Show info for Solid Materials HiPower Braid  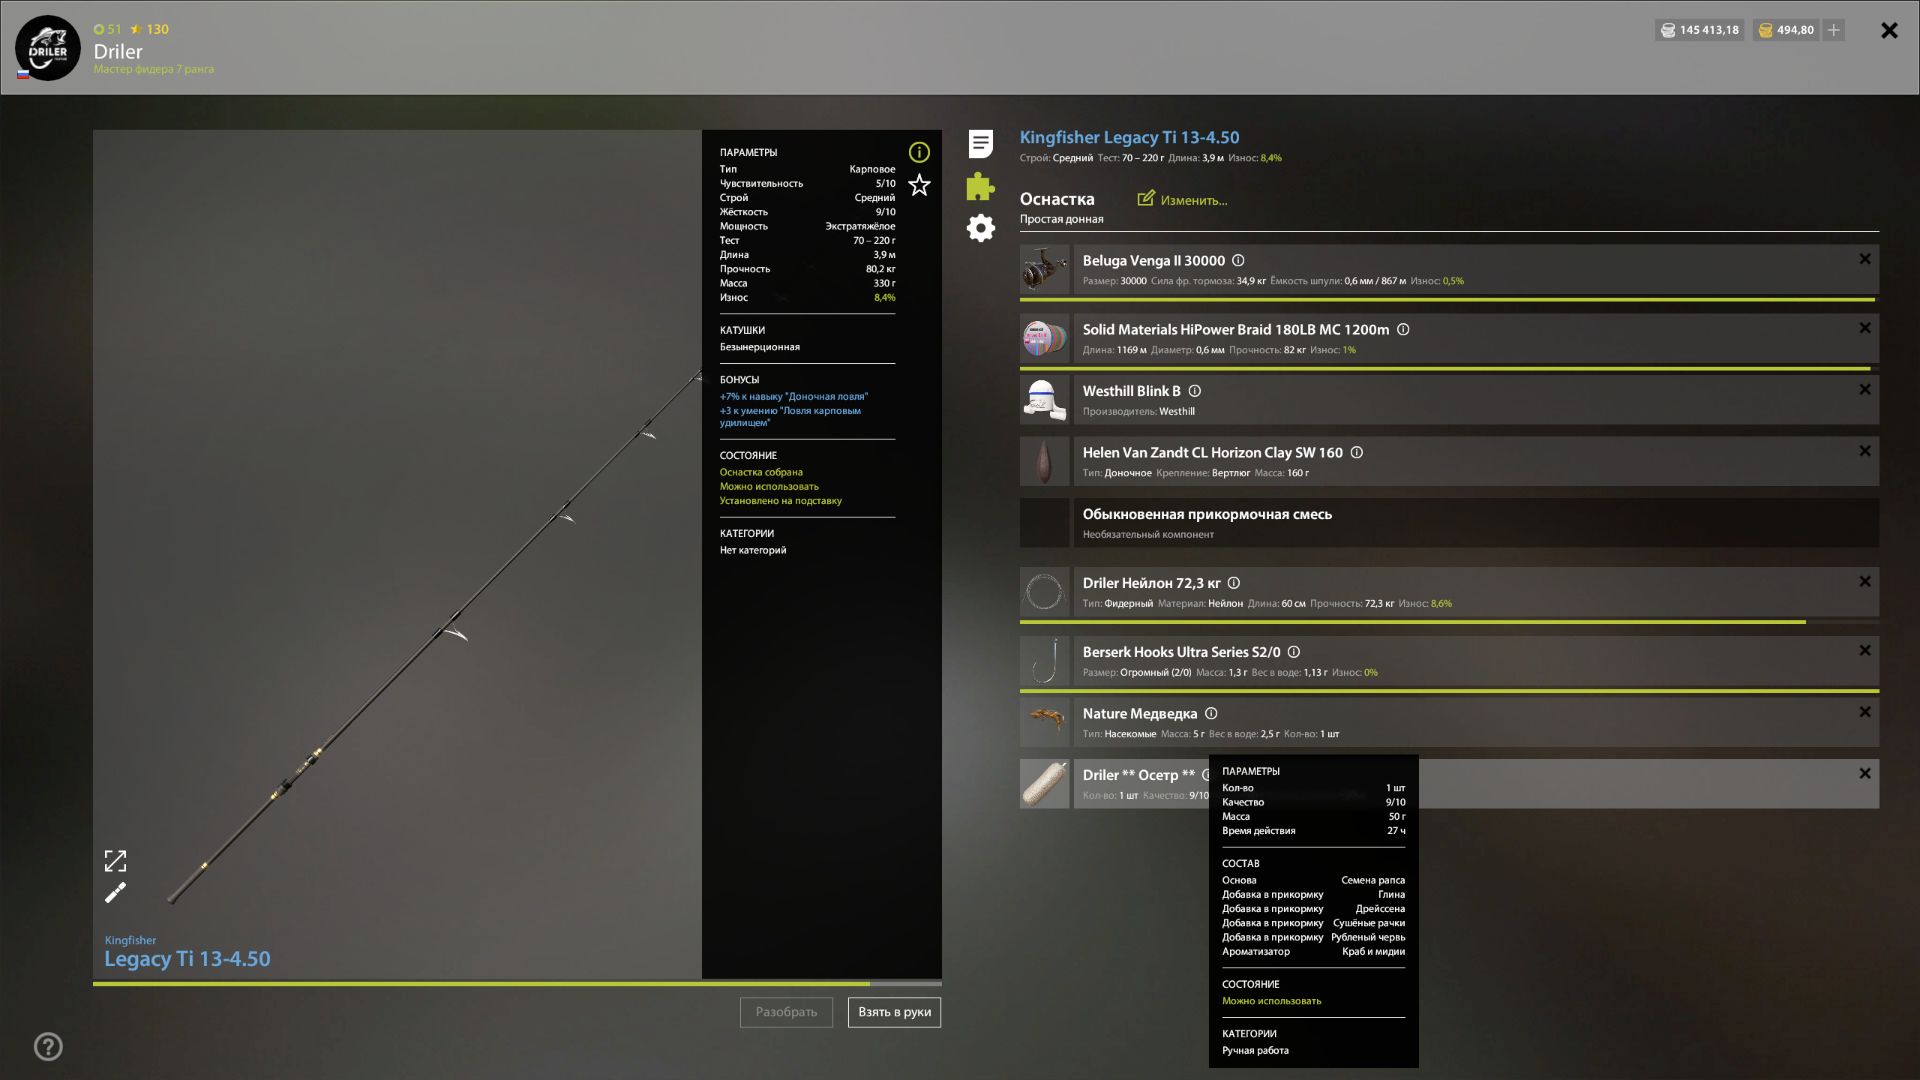[1403, 330]
